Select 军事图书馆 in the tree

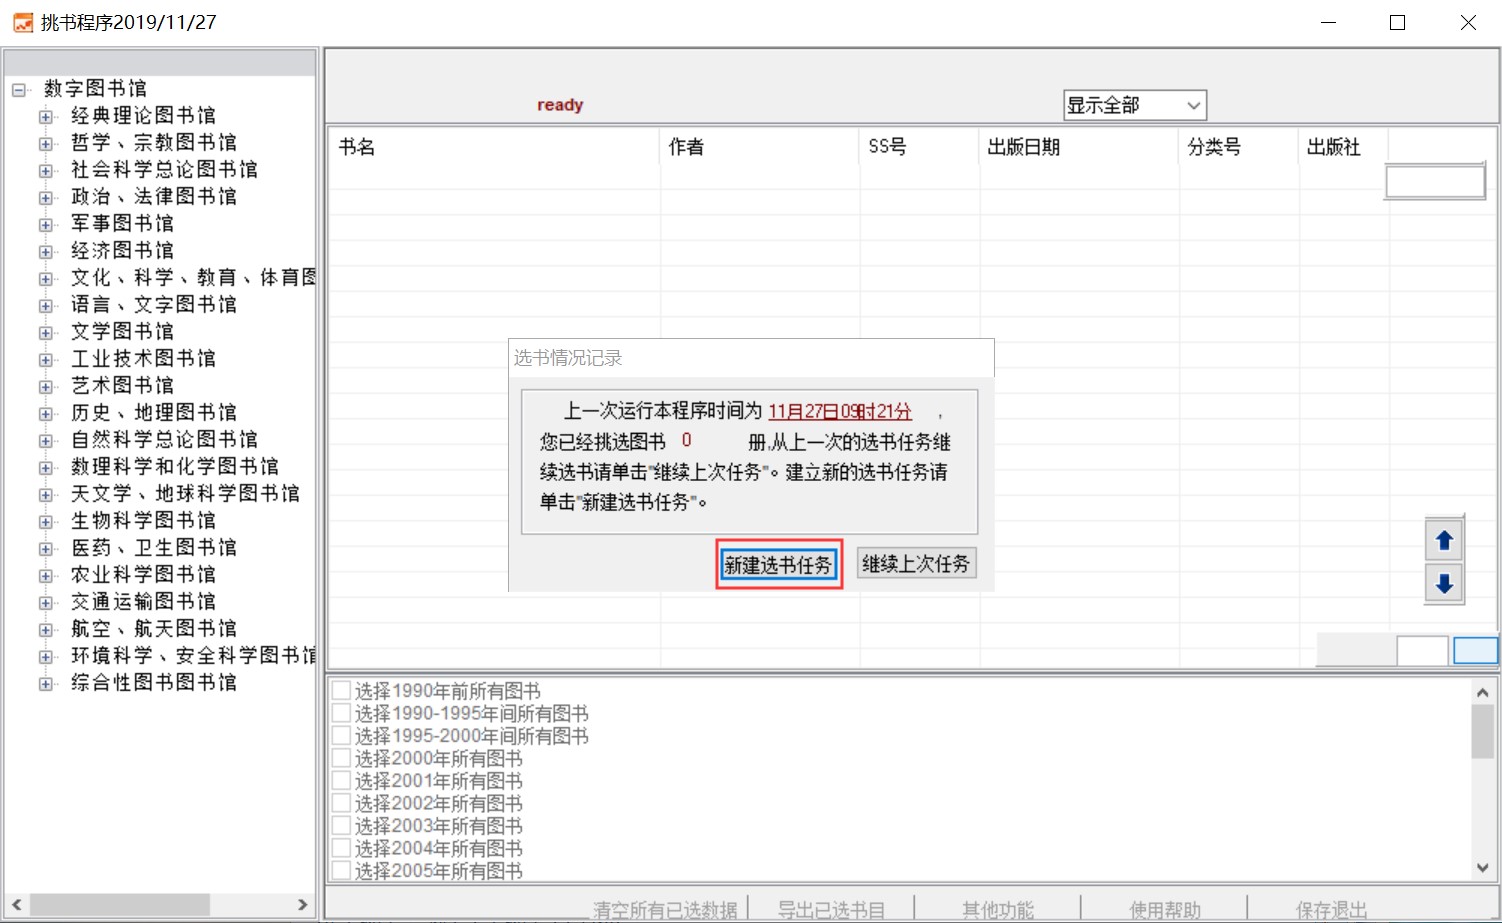(x=122, y=224)
